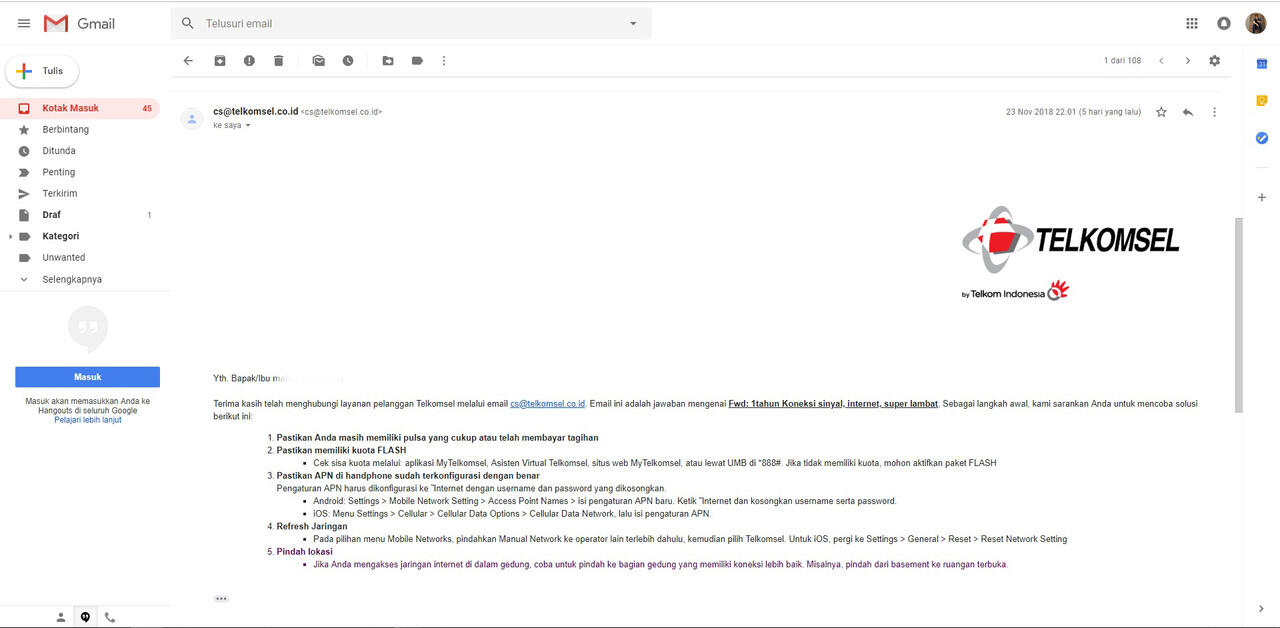
Task: Click the Telkomsel logo image
Action: click(x=1070, y=253)
